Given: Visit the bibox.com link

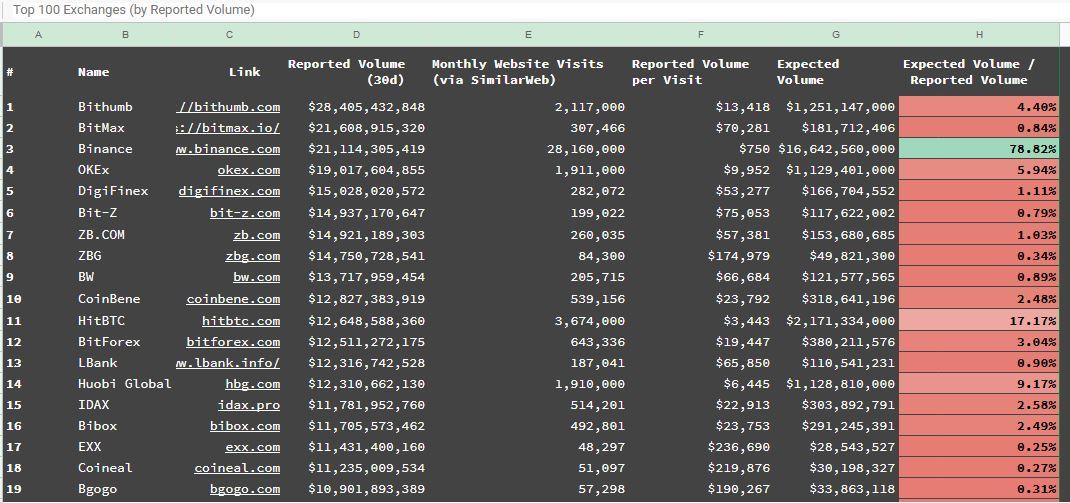Looking at the screenshot, I should pyautogui.click(x=245, y=426).
